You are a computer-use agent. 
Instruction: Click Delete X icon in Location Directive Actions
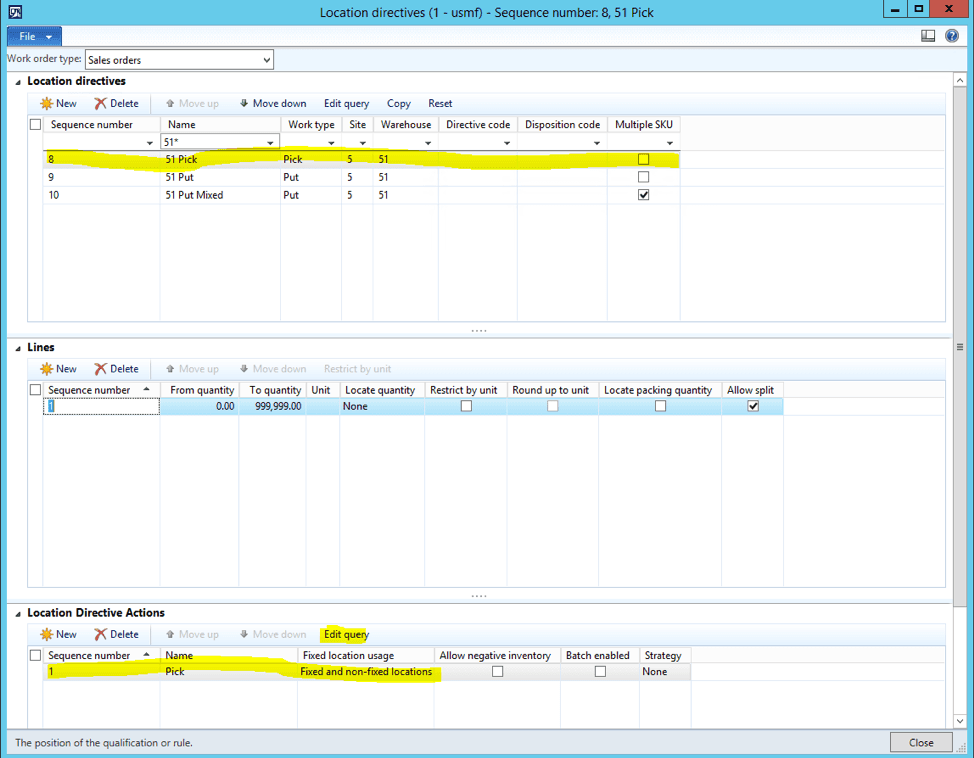(x=101, y=634)
